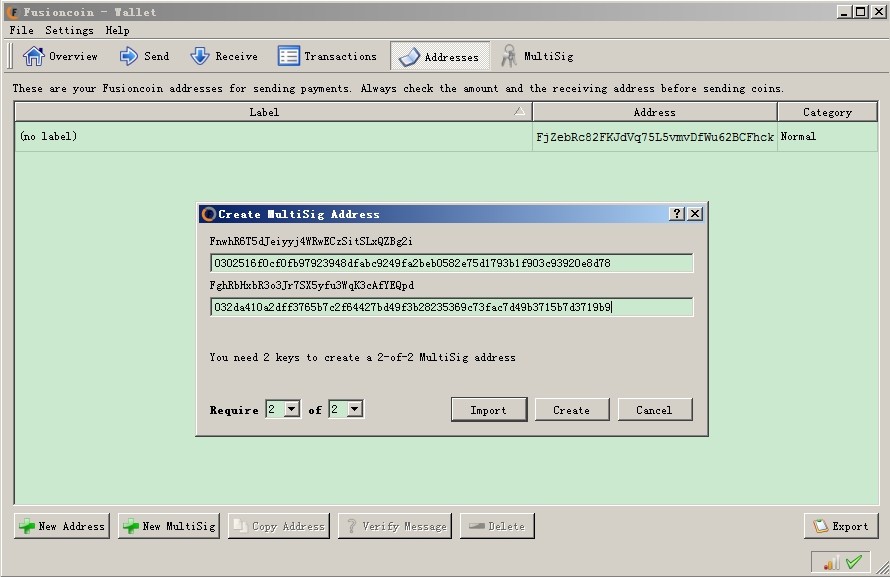This screenshot has height=577, width=890.
Task: Click the dialog's question-mark help button
Action: tap(677, 213)
